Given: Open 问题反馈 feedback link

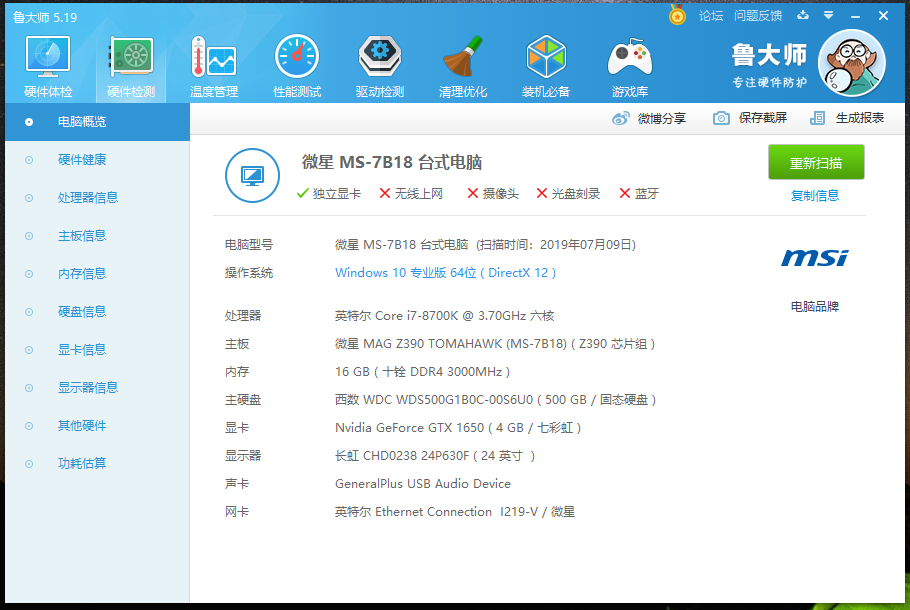Looking at the screenshot, I should click(758, 16).
